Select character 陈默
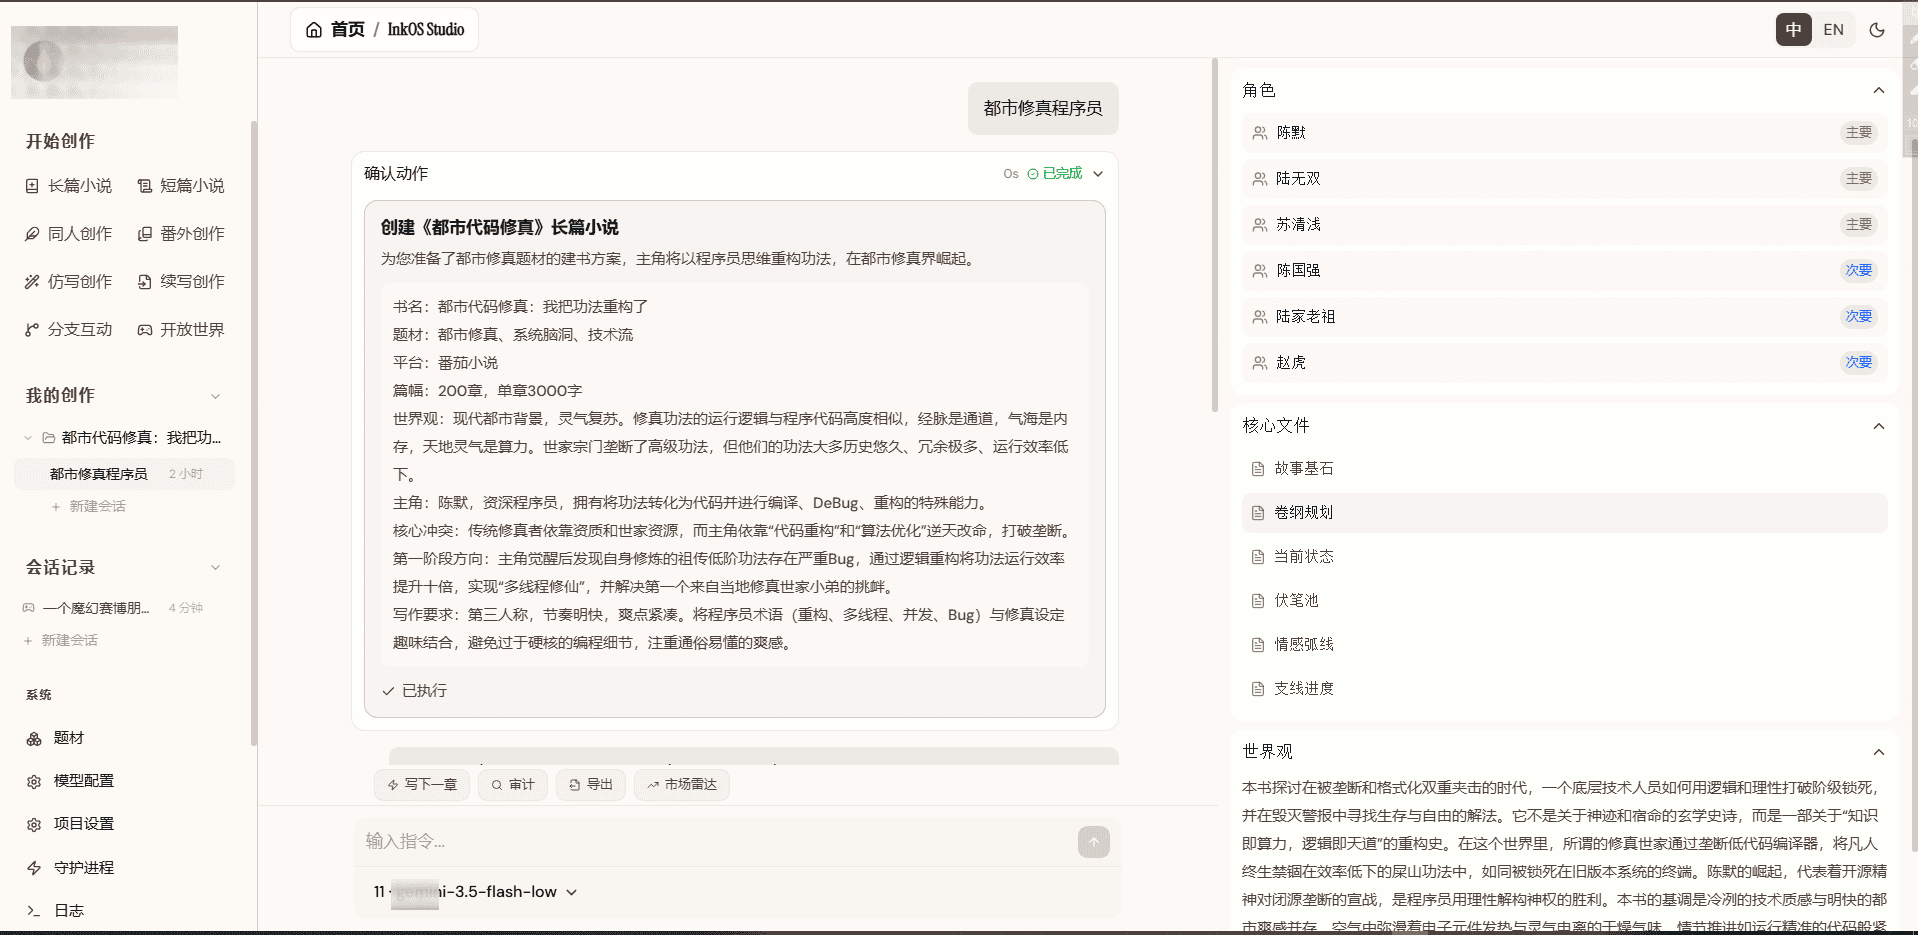Image resolution: width=1918 pixels, height=935 pixels. point(1565,133)
